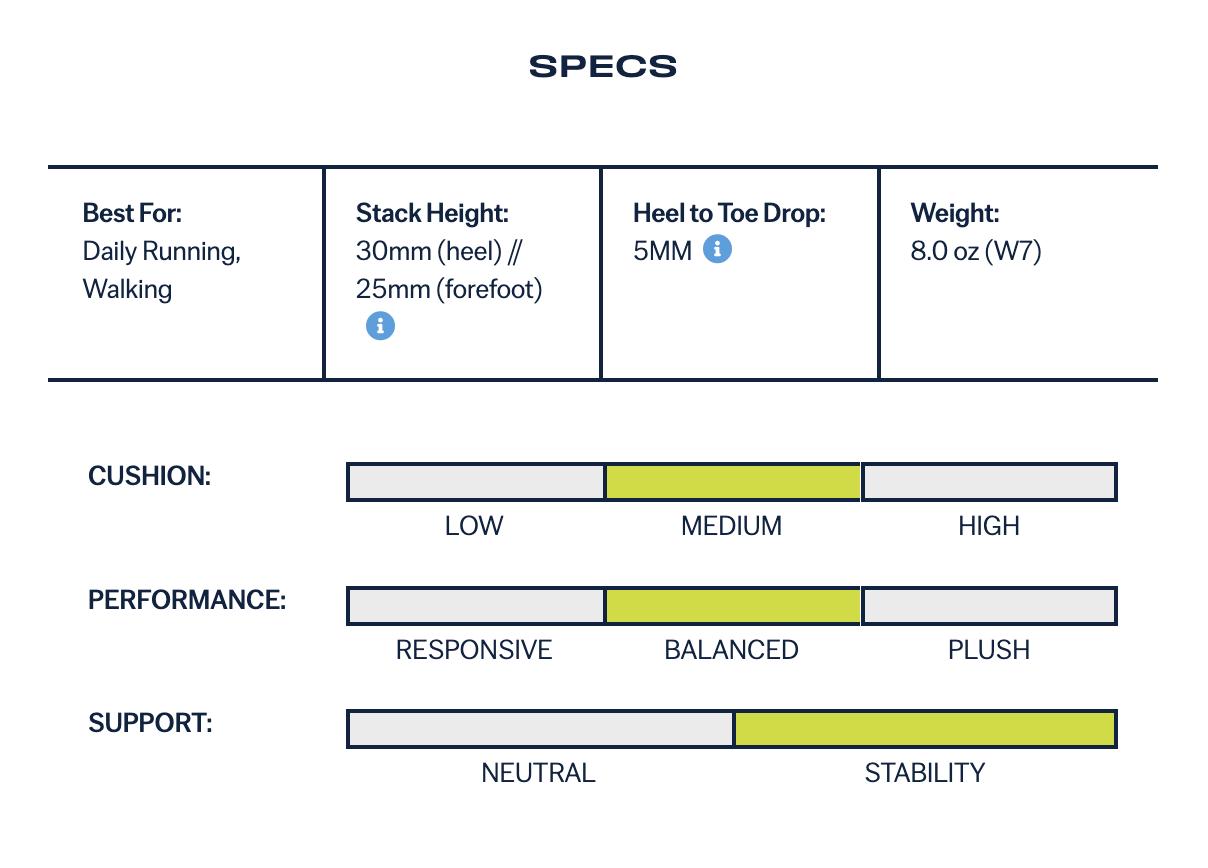Click the Heel to Toe Drop info icon
The width and height of the screenshot is (1208, 868).
717,249
